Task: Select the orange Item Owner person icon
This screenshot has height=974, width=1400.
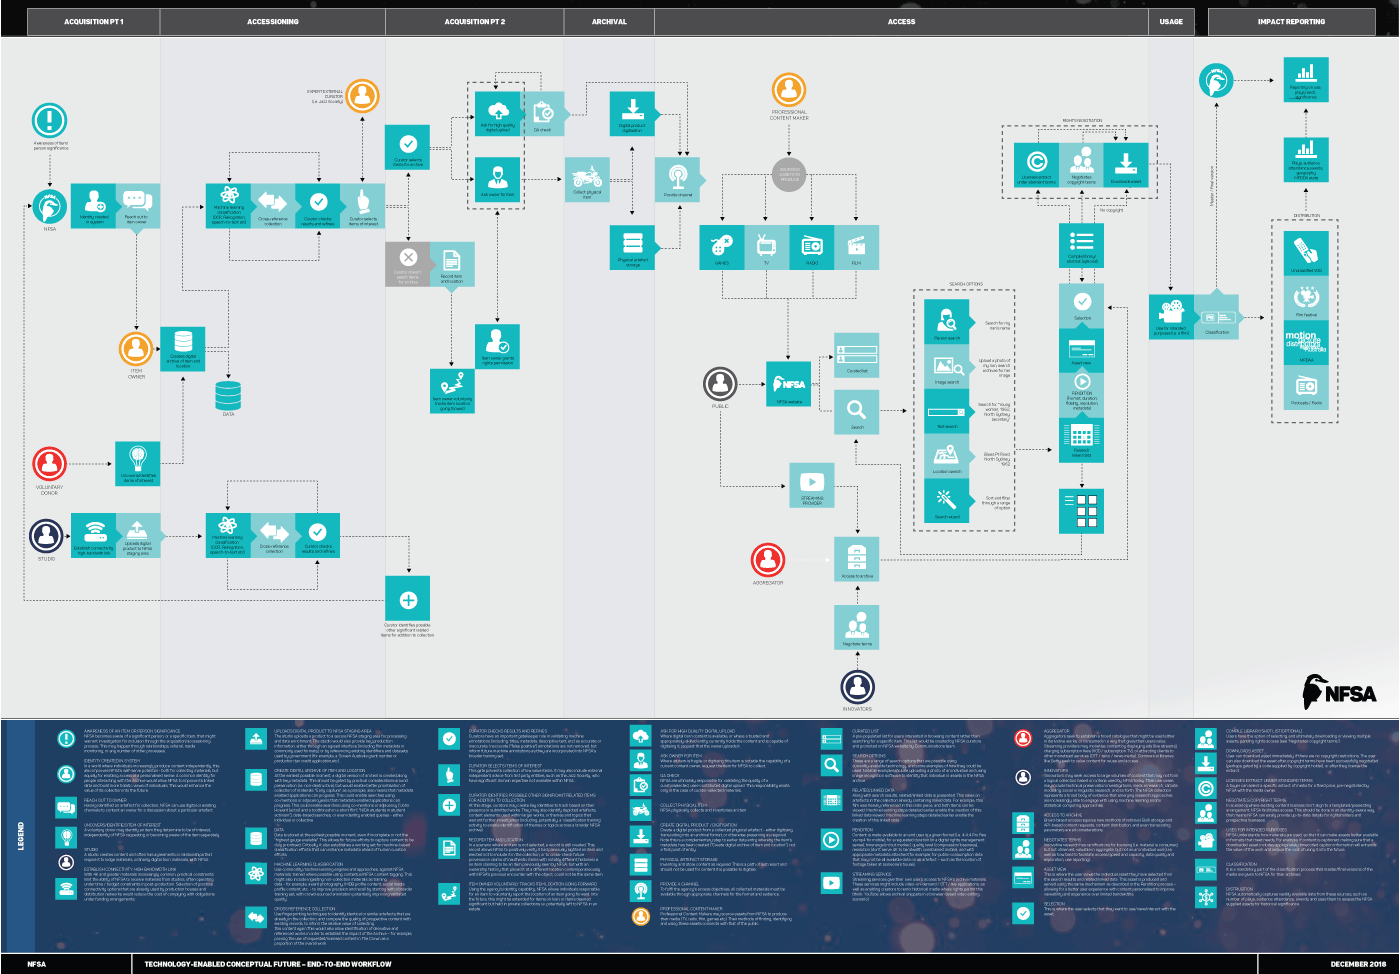Action: coord(136,349)
